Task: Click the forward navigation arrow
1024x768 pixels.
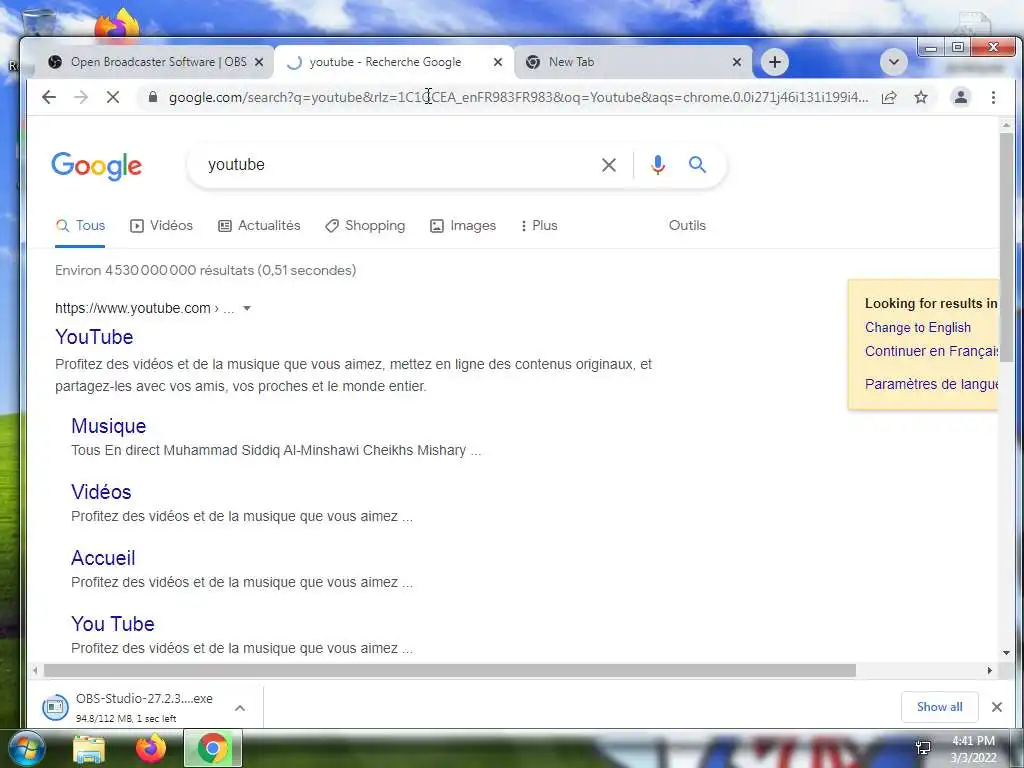Action: click(81, 97)
